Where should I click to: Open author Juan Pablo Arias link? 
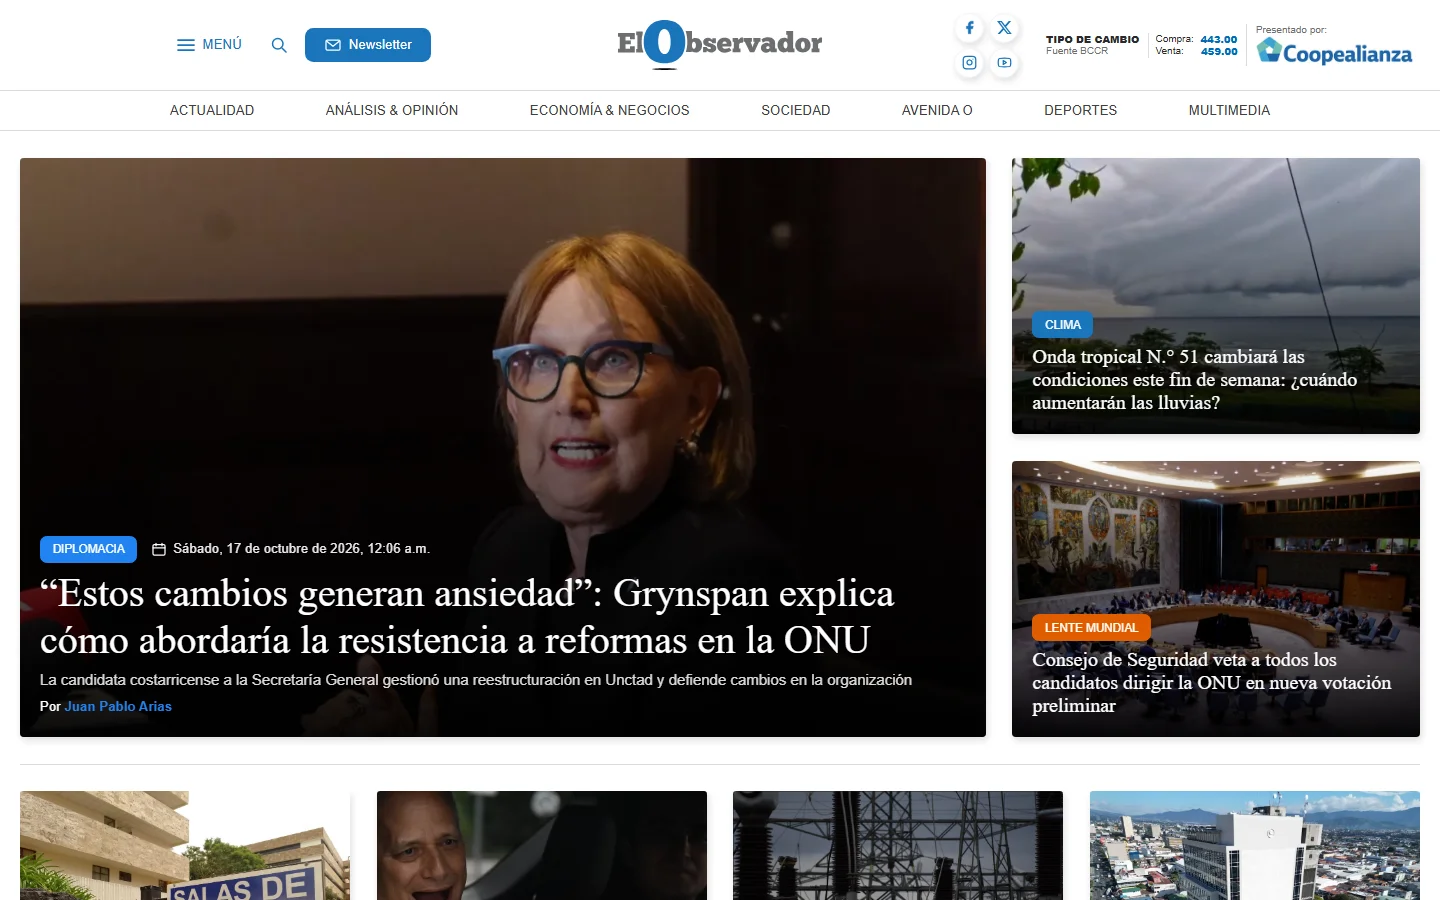click(118, 706)
